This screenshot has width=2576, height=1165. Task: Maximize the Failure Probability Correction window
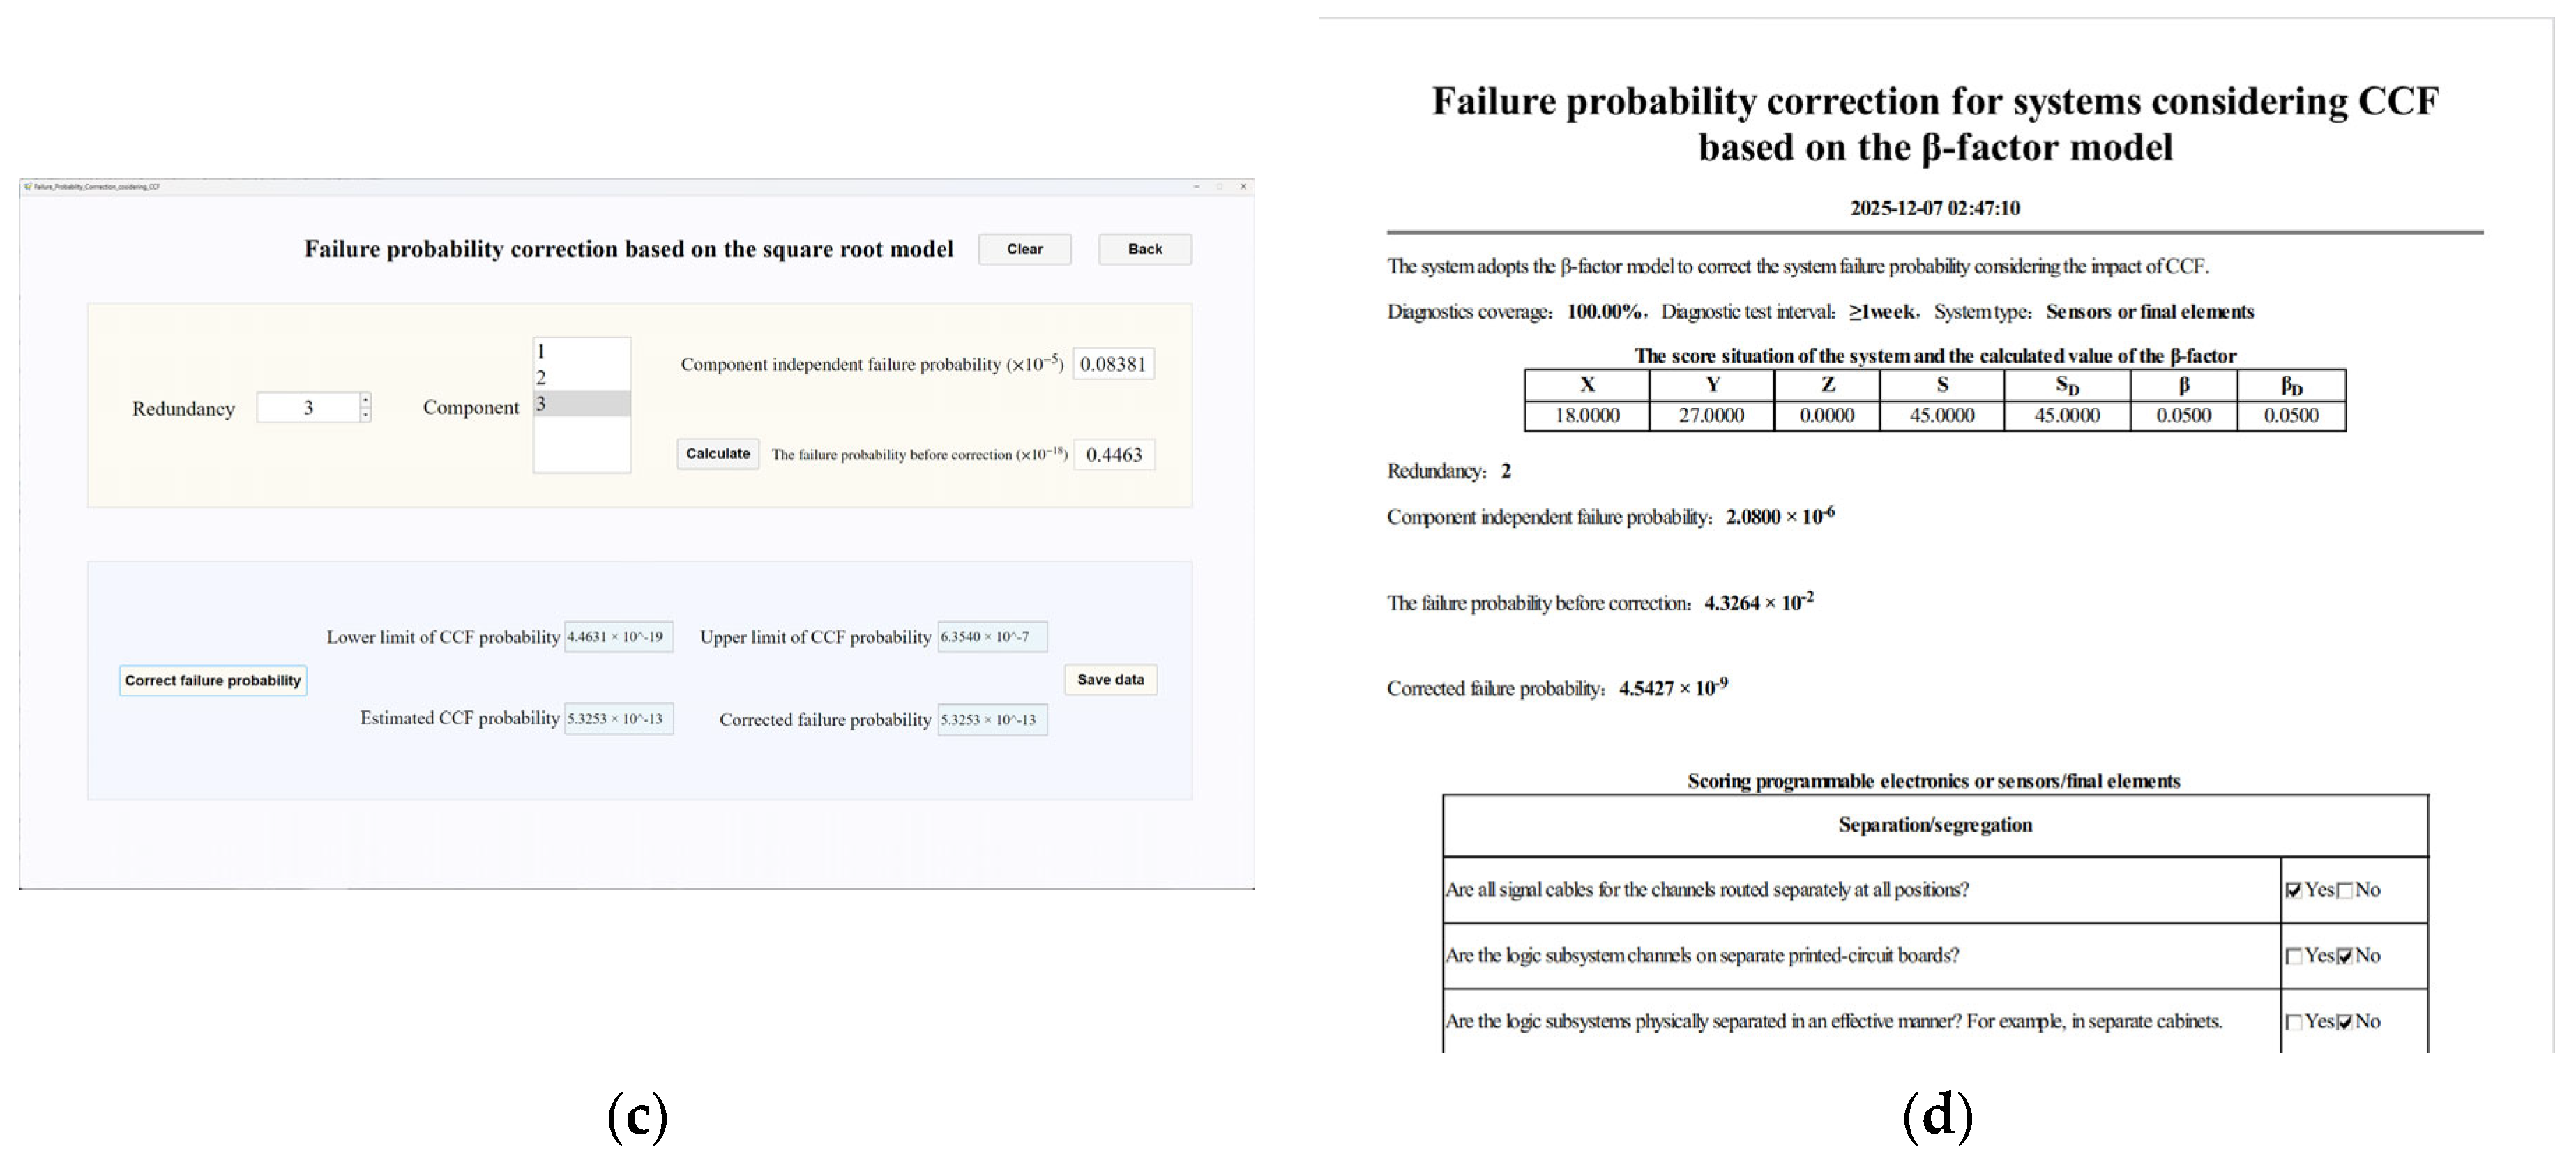coord(1220,187)
